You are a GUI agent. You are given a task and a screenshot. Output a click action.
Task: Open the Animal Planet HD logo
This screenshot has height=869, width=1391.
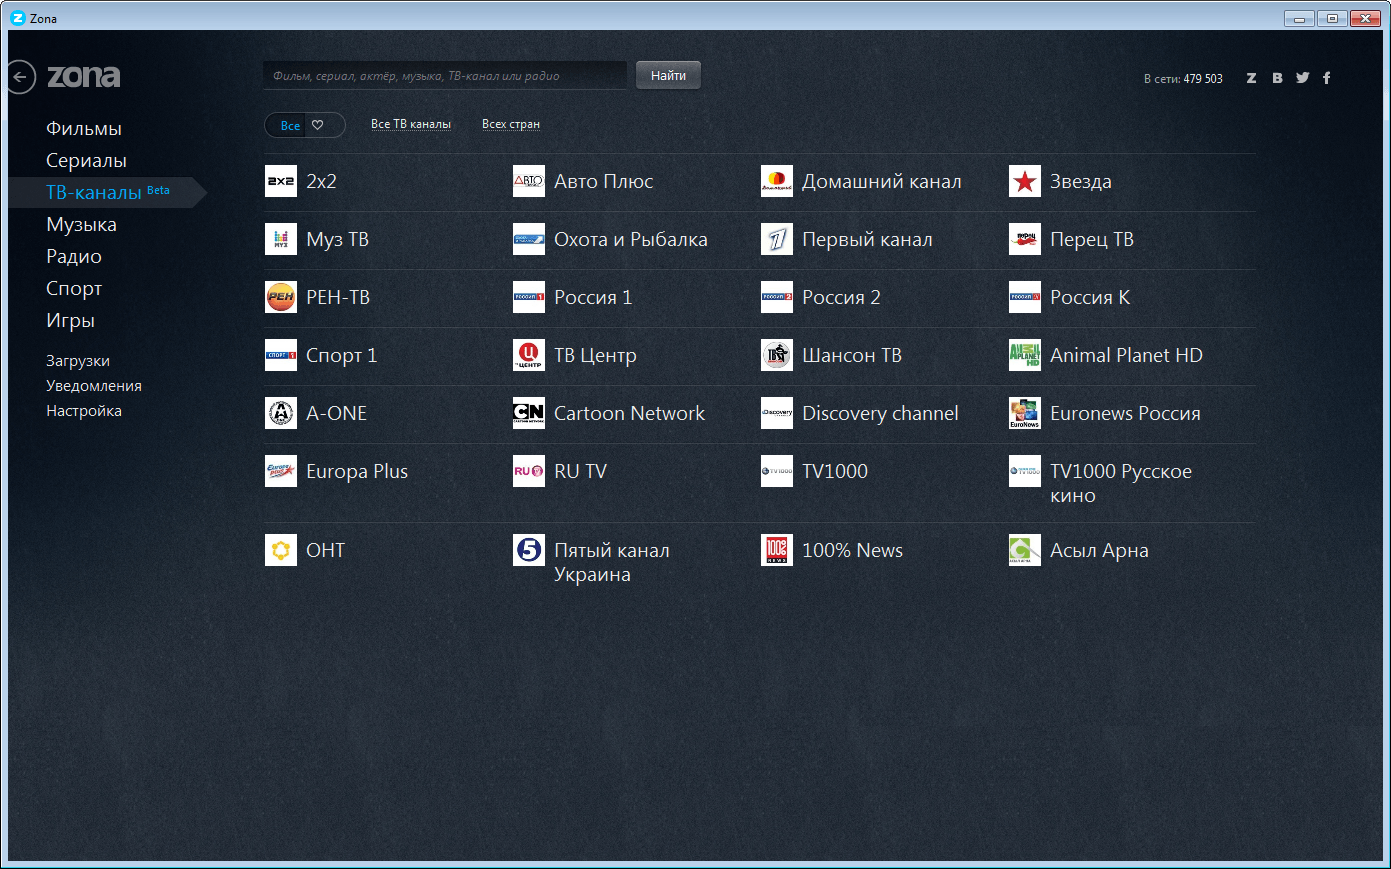(x=1025, y=355)
